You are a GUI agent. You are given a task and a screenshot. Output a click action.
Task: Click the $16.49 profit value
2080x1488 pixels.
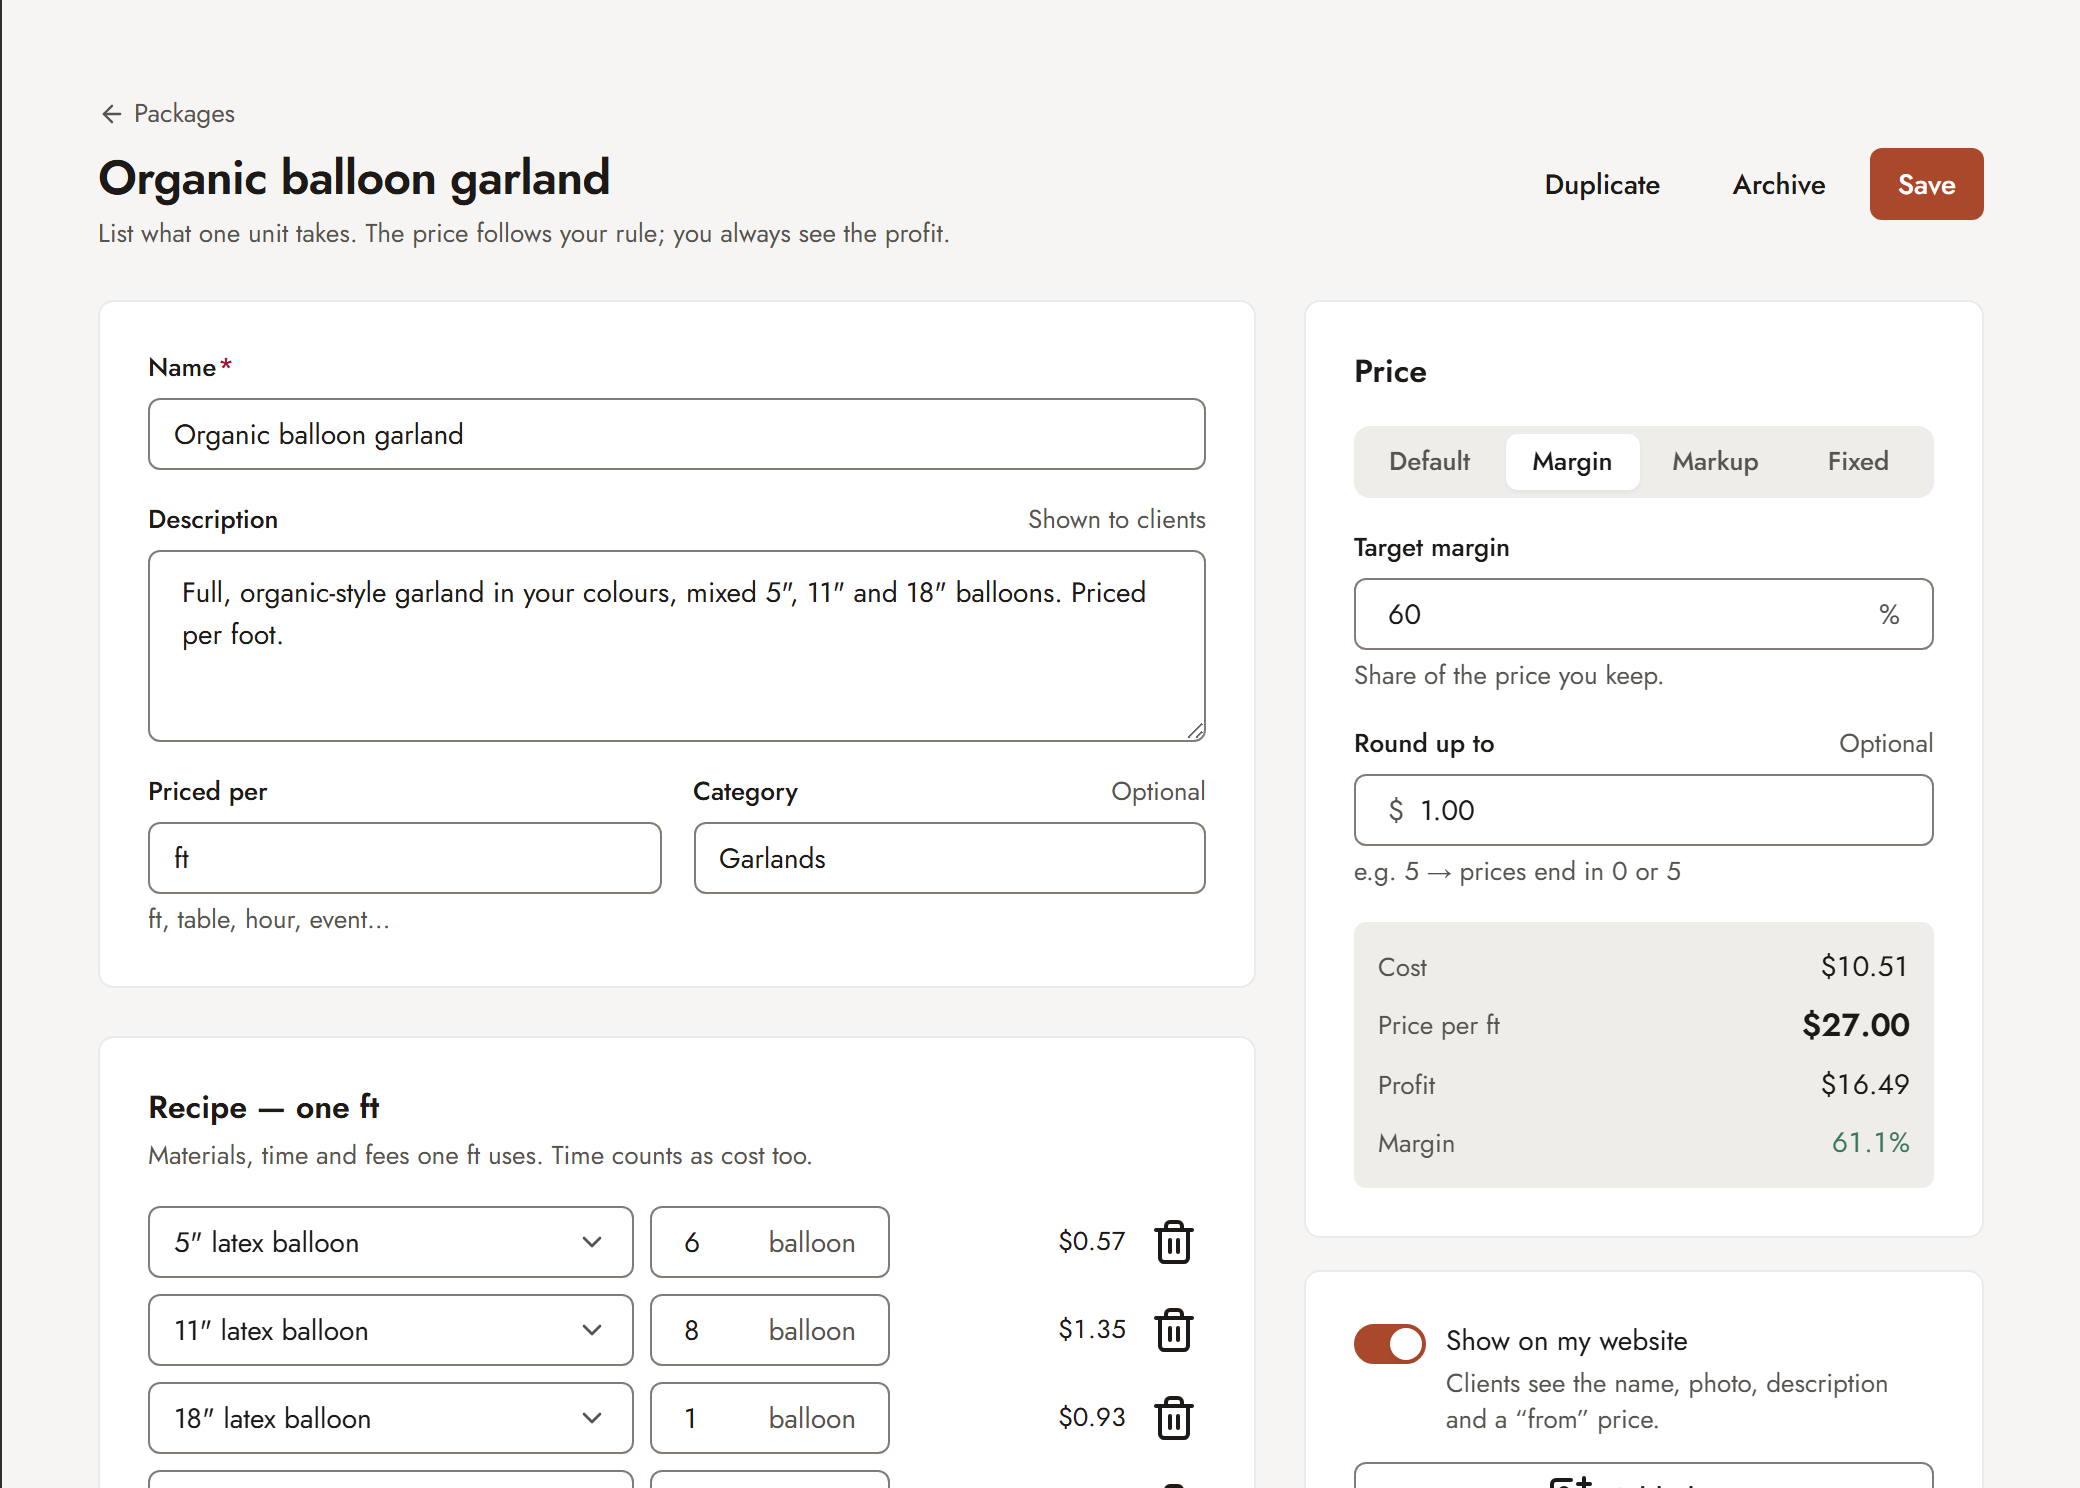point(1865,1084)
